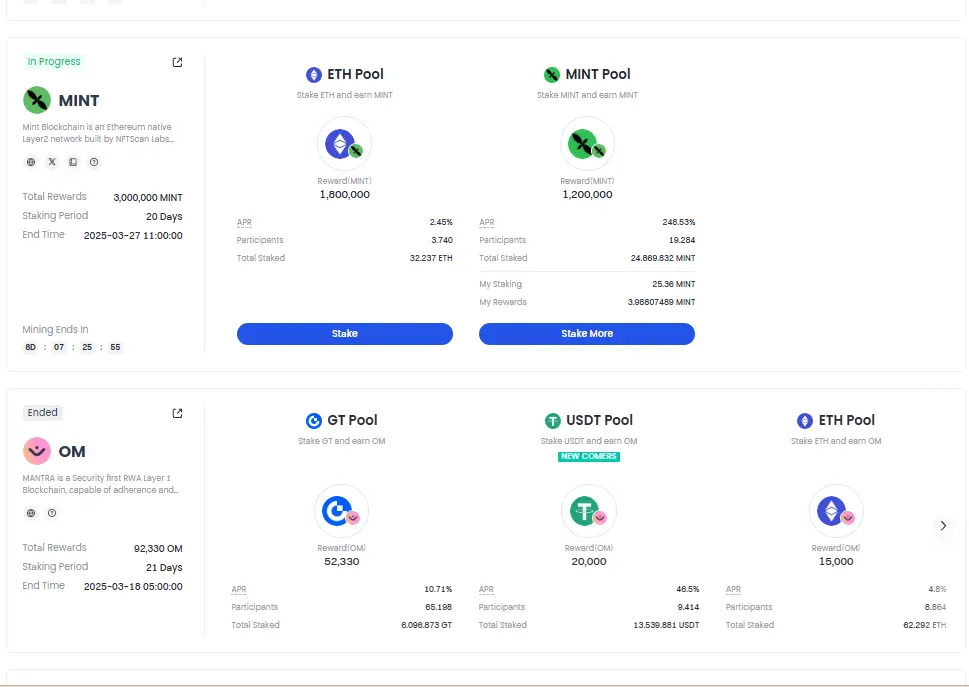Click underlined APR label in MINT ETH Pool
The width and height of the screenshot is (969, 687).
244,222
